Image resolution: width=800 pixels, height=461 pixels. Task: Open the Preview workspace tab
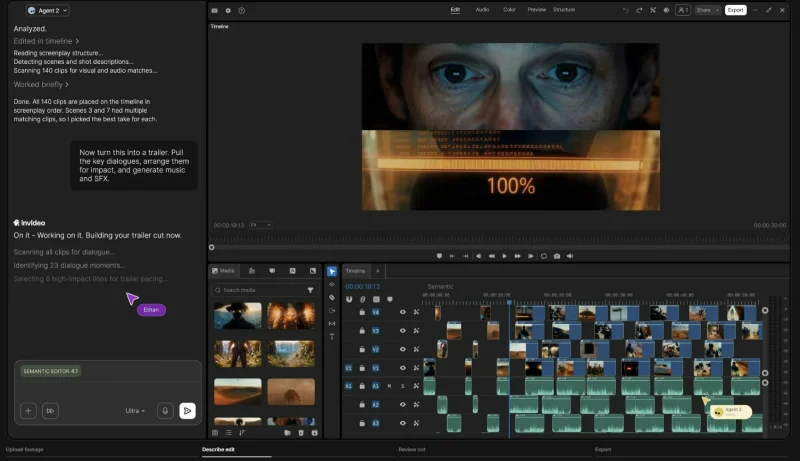[x=536, y=10]
